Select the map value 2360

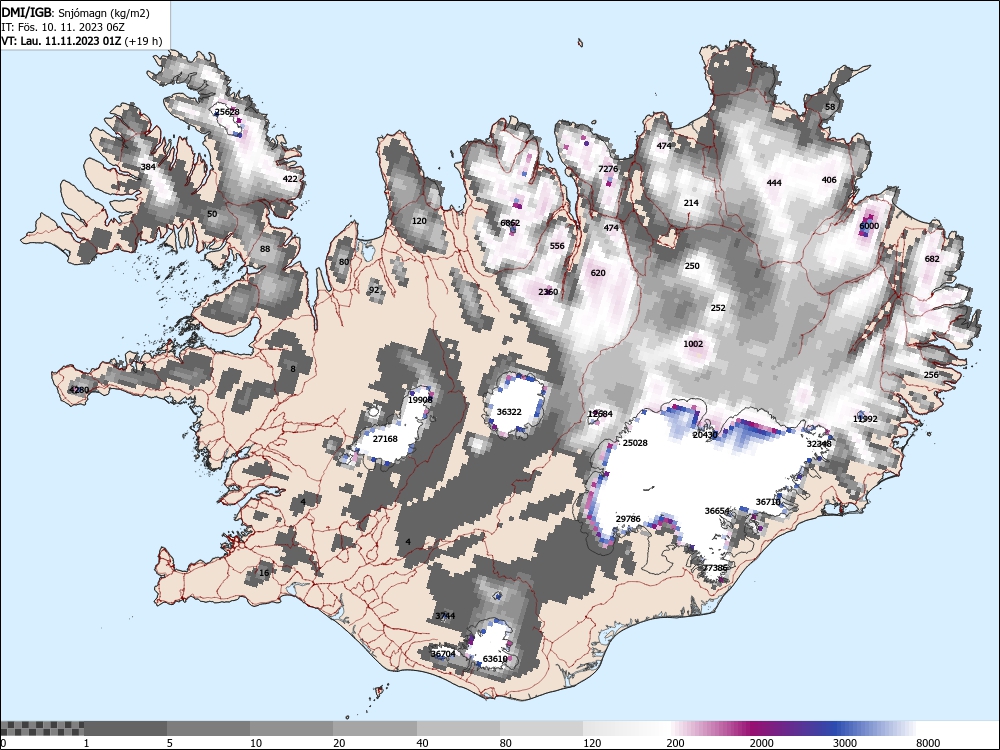pyautogui.click(x=548, y=292)
